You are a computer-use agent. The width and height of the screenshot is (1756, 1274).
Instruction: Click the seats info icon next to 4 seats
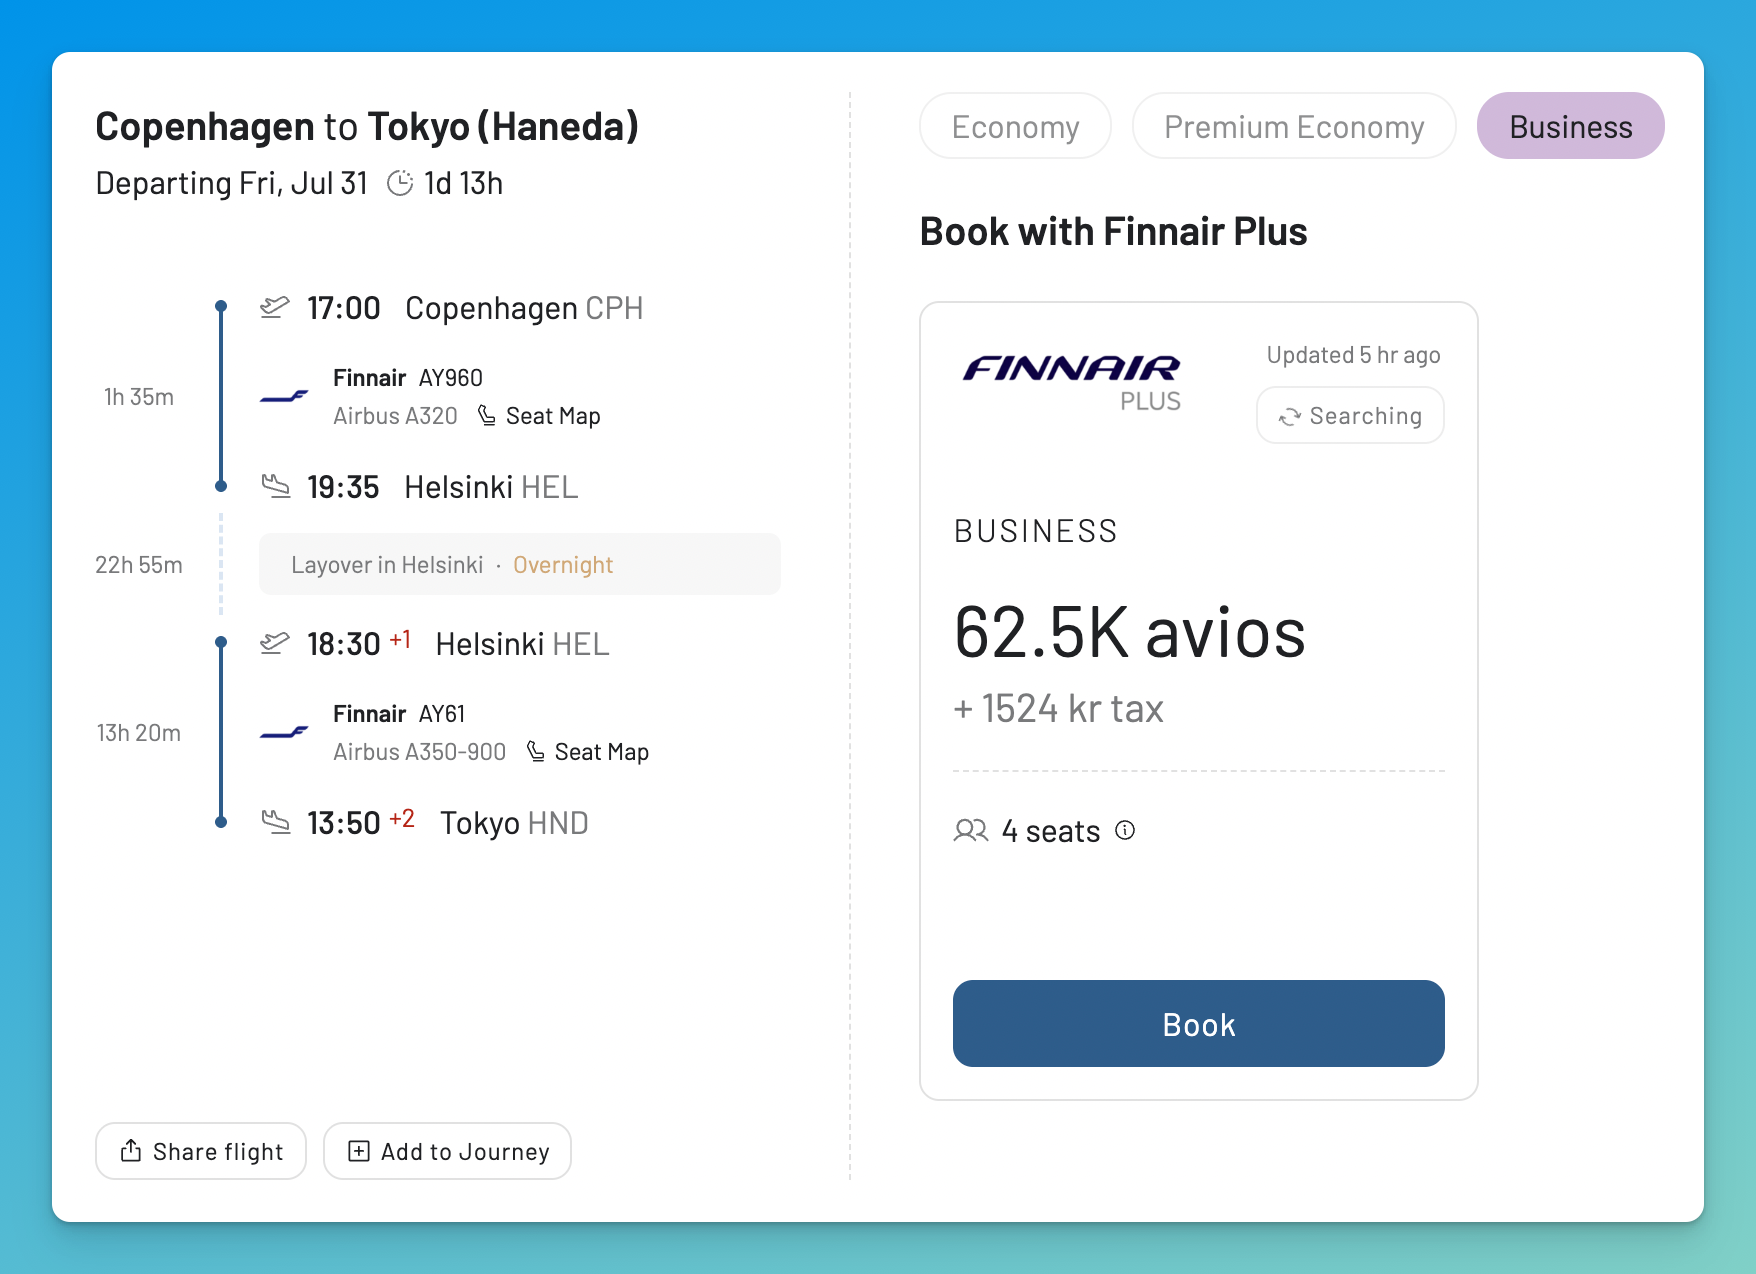point(1125,830)
